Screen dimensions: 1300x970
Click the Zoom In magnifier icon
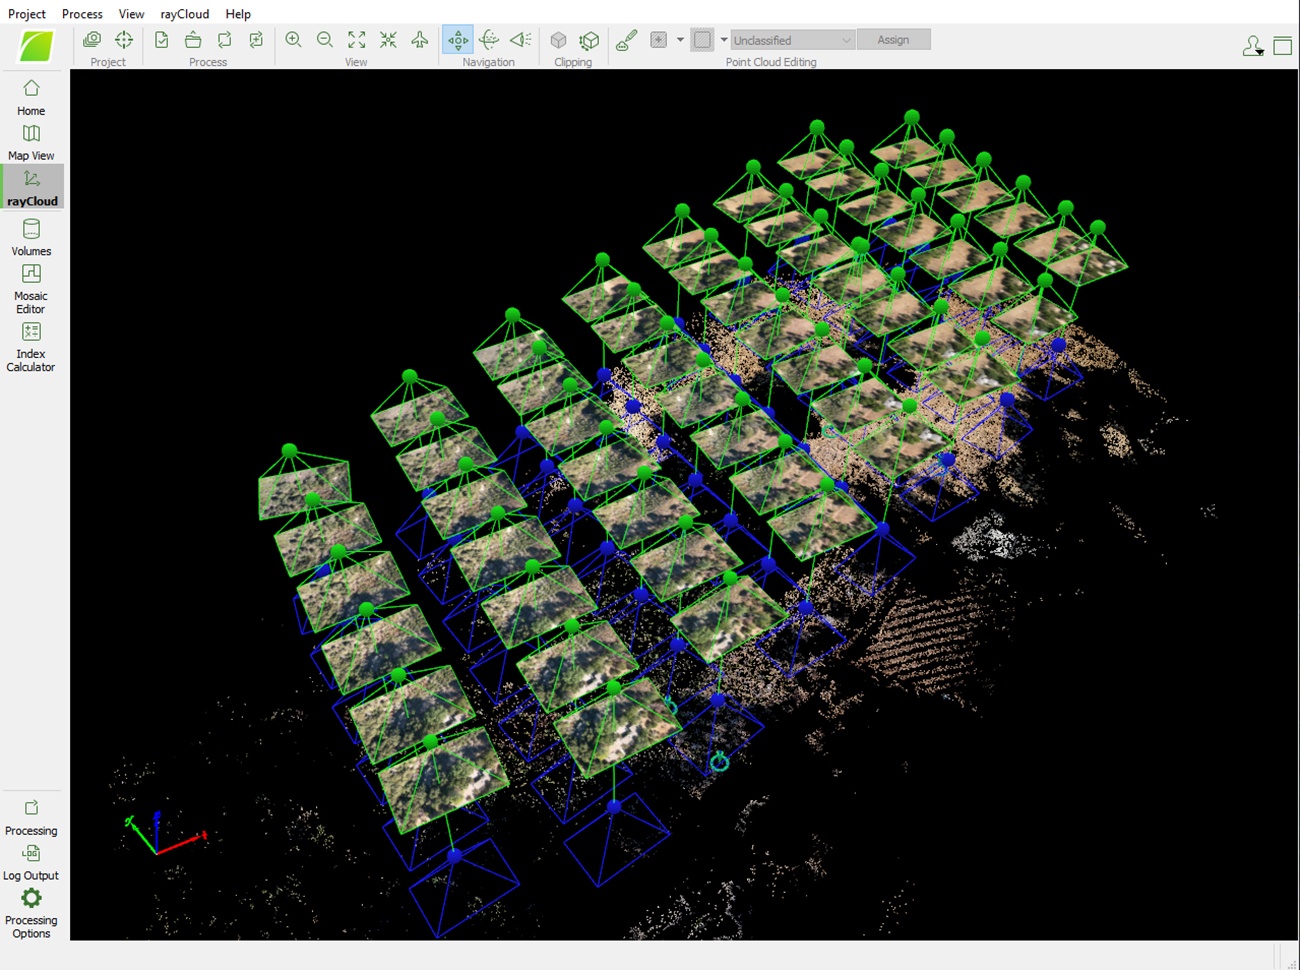tap(293, 40)
